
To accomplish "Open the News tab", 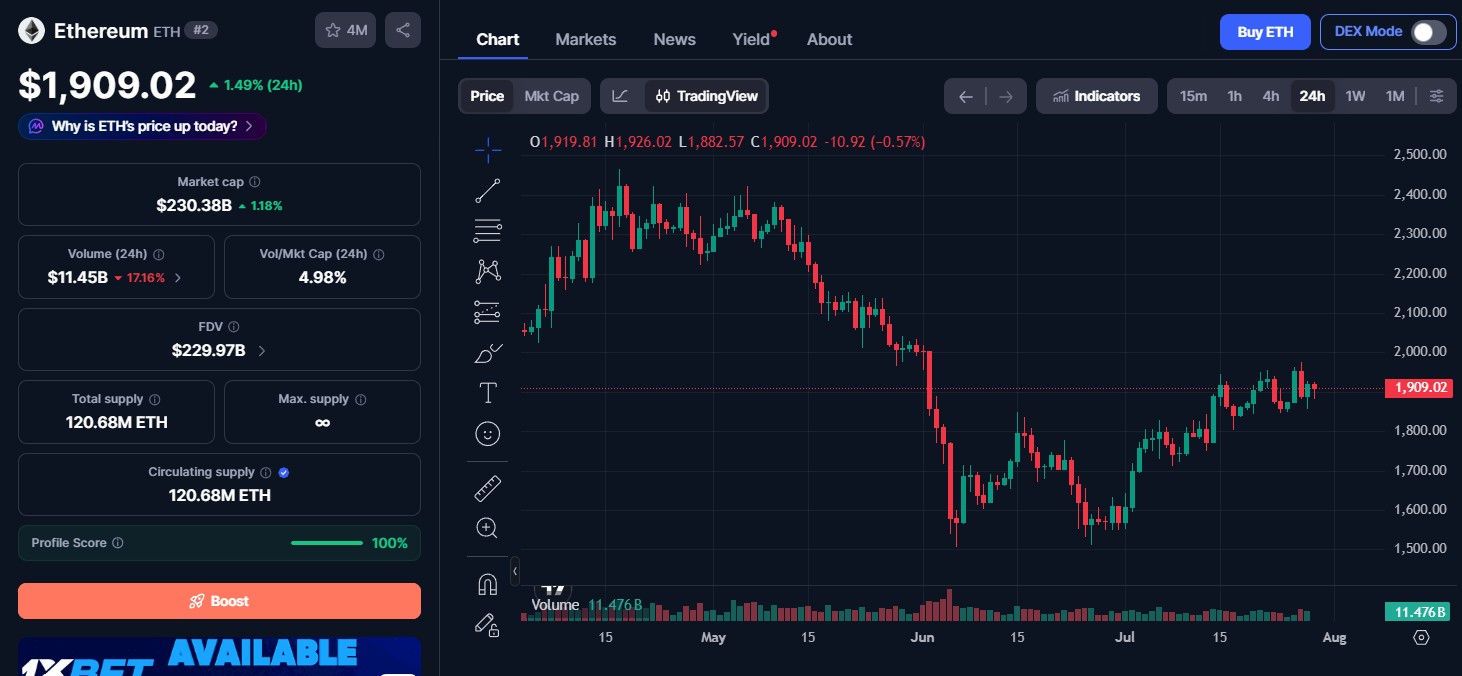I will click(x=674, y=39).
